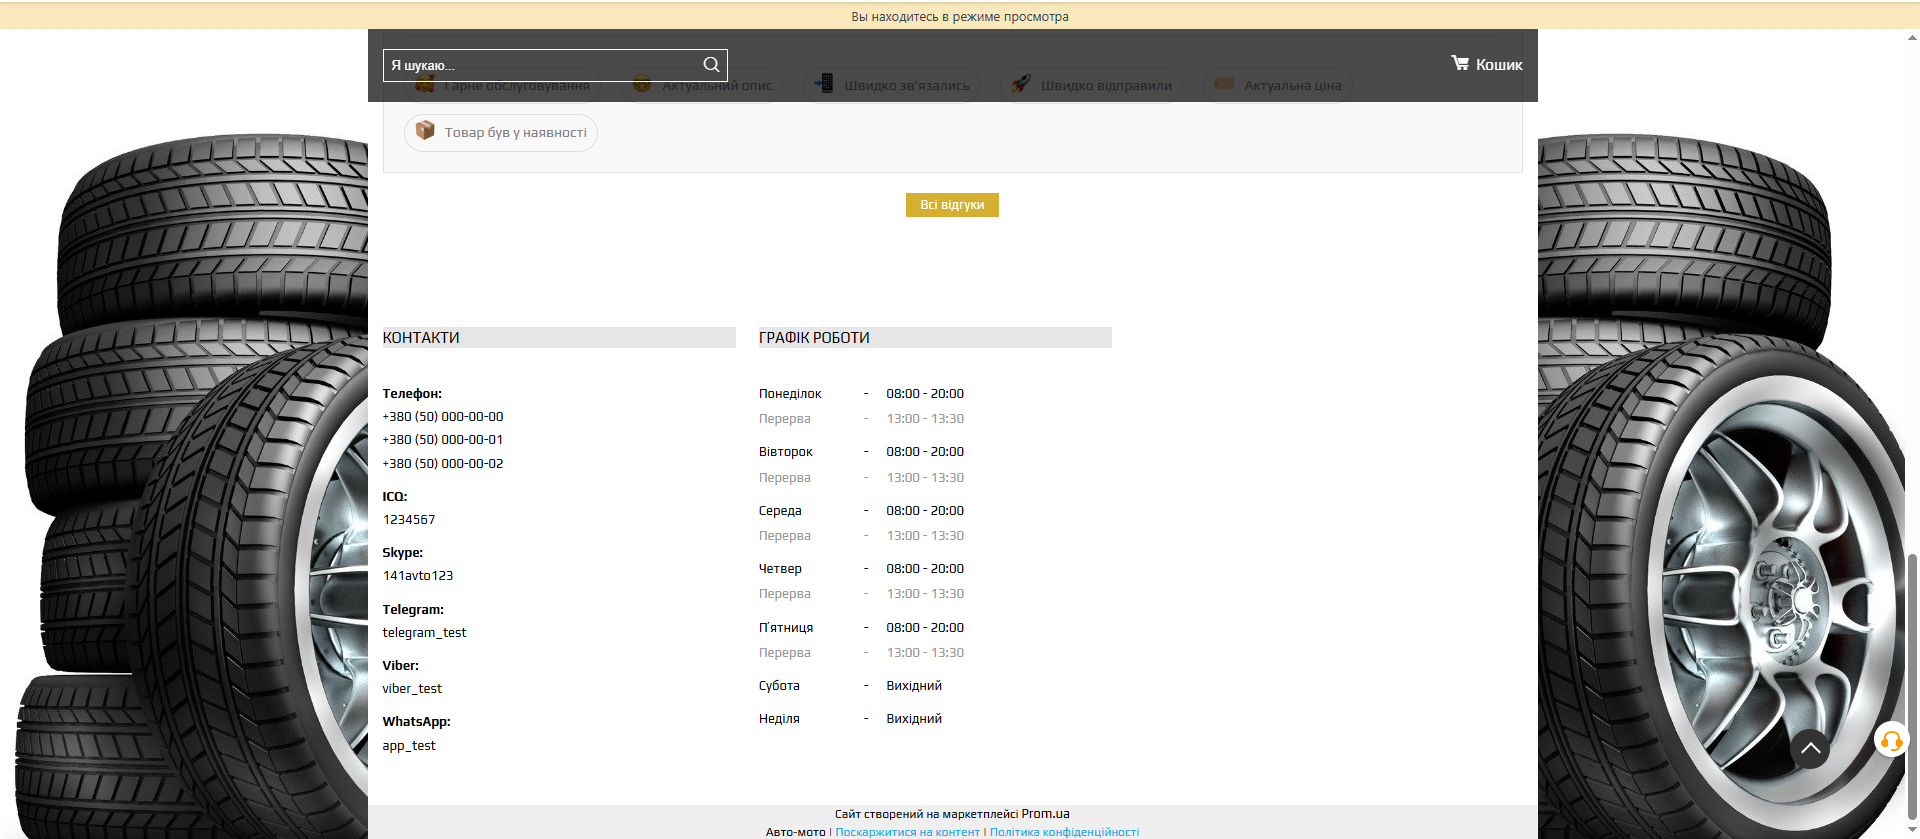1920x839 pixels.
Task: Click the Telegram contact telegram_test
Action: coord(424,633)
